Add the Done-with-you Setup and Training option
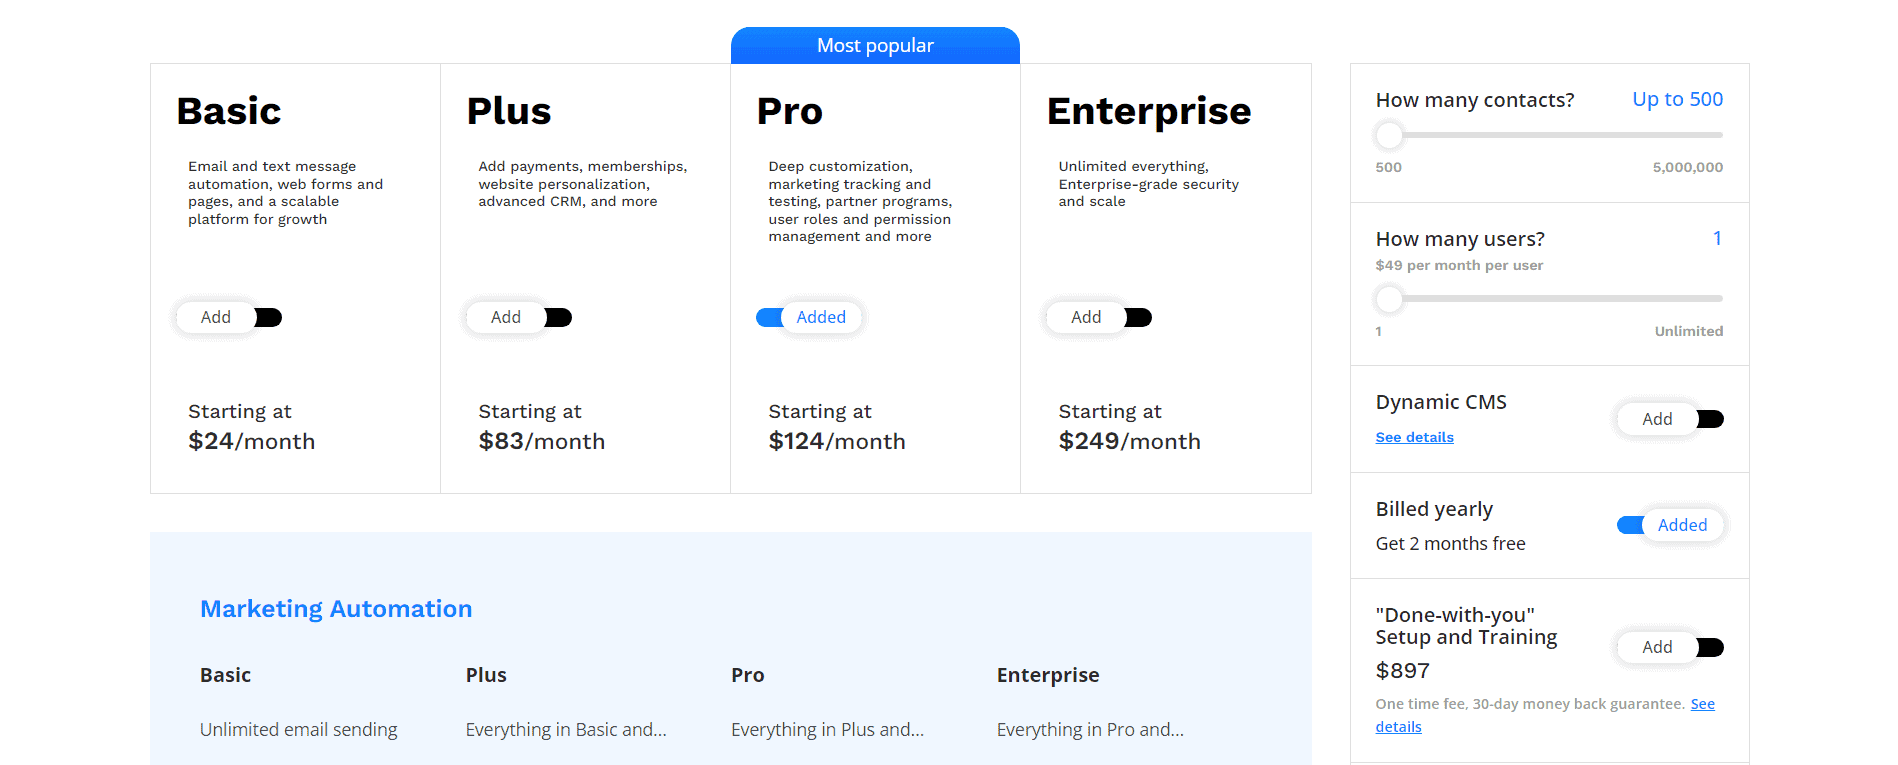1898x765 pixels. 1670,647
